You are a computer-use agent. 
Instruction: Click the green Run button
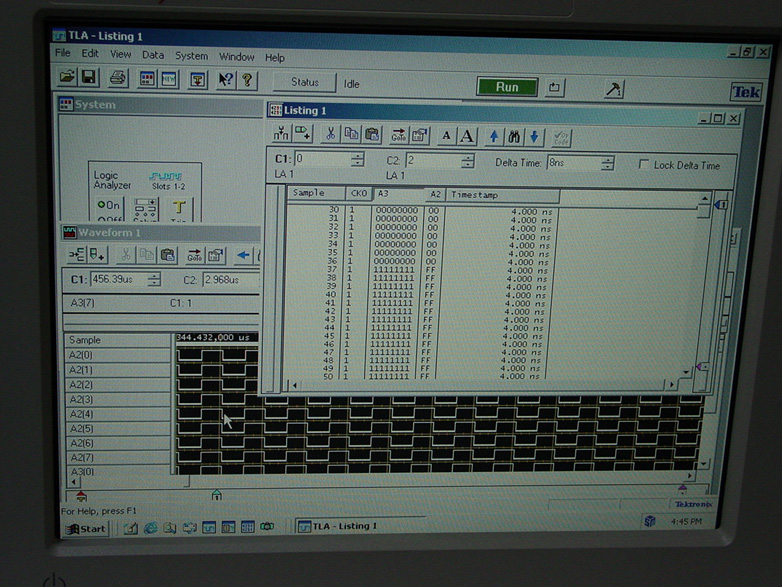click(x=507, y=87)
